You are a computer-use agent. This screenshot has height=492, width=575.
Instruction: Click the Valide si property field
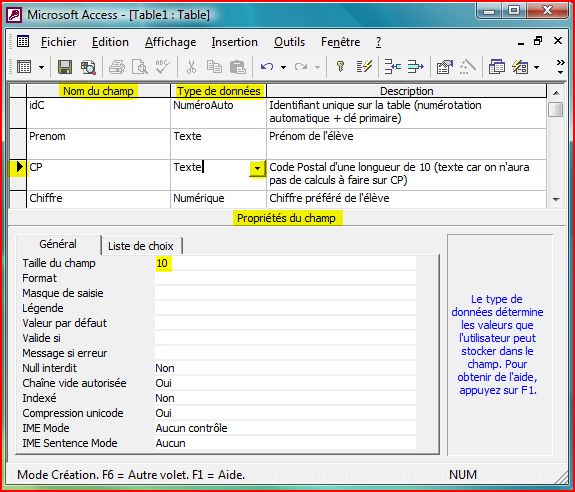click(285, 338)
